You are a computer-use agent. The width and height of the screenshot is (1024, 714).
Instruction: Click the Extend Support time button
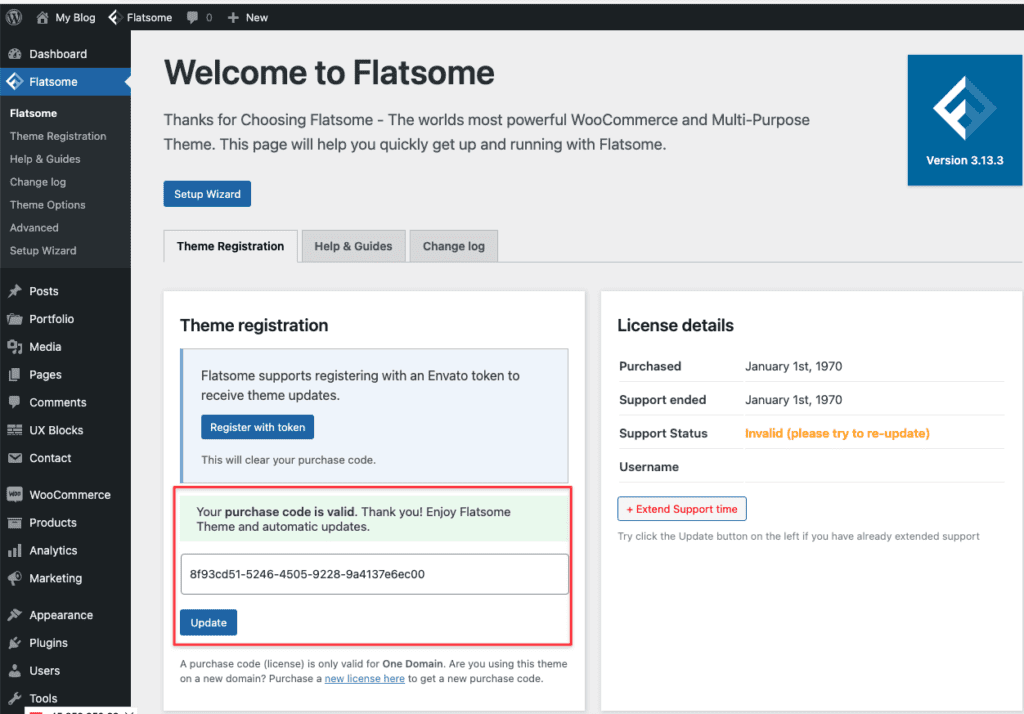[x=682, y=509]
